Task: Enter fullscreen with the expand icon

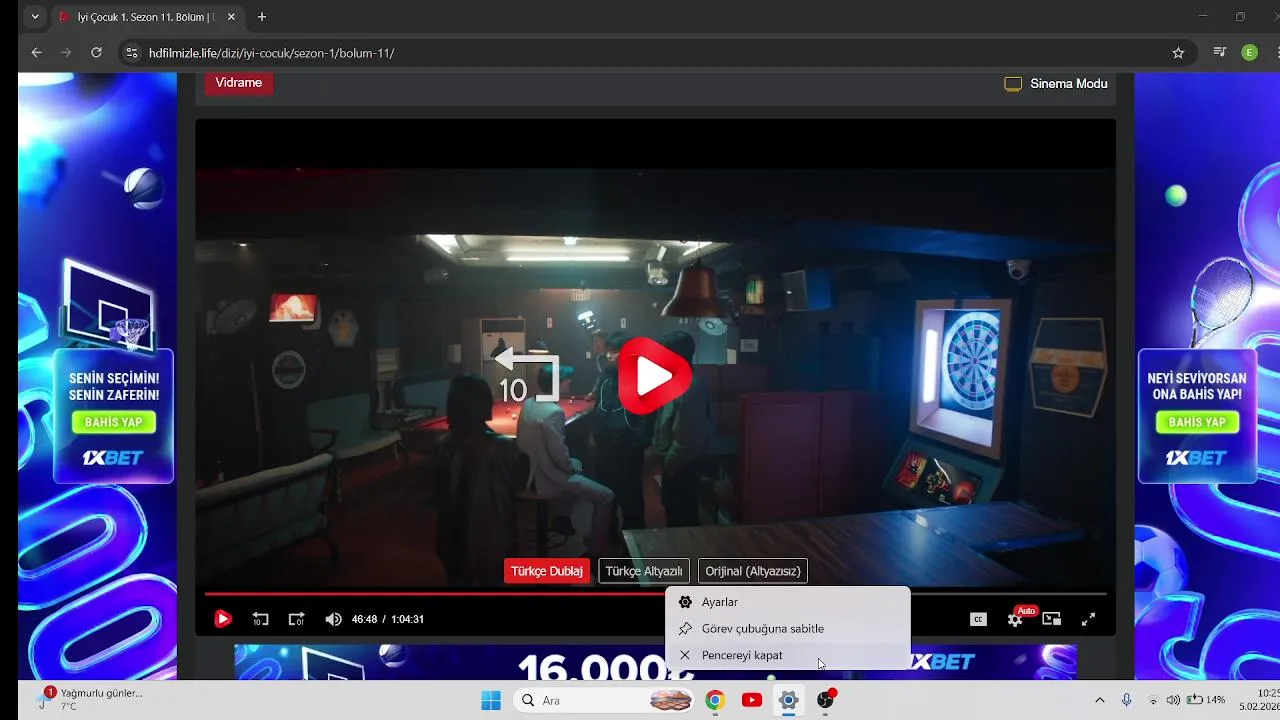Action: click(1088, 619)
